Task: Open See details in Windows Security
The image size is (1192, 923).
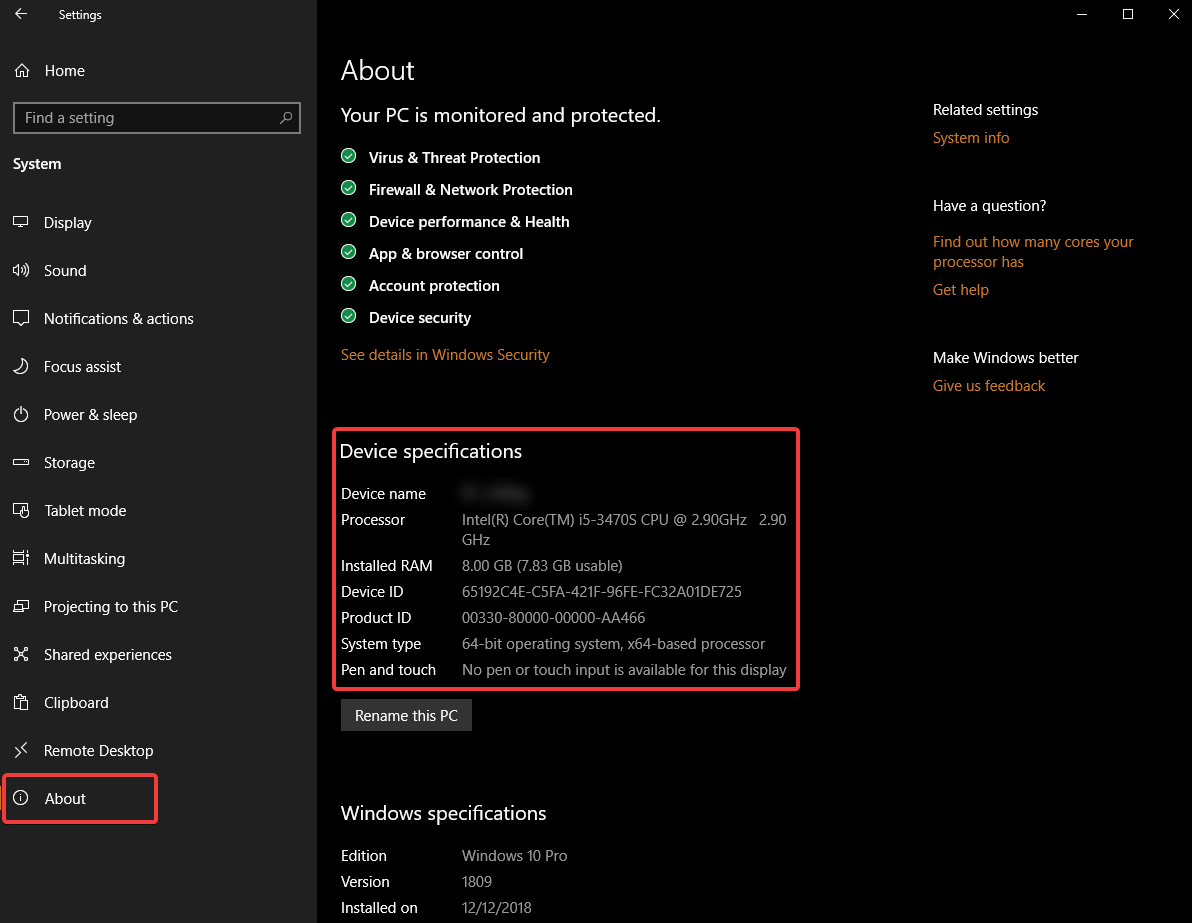Action: [x=445, y=354]
